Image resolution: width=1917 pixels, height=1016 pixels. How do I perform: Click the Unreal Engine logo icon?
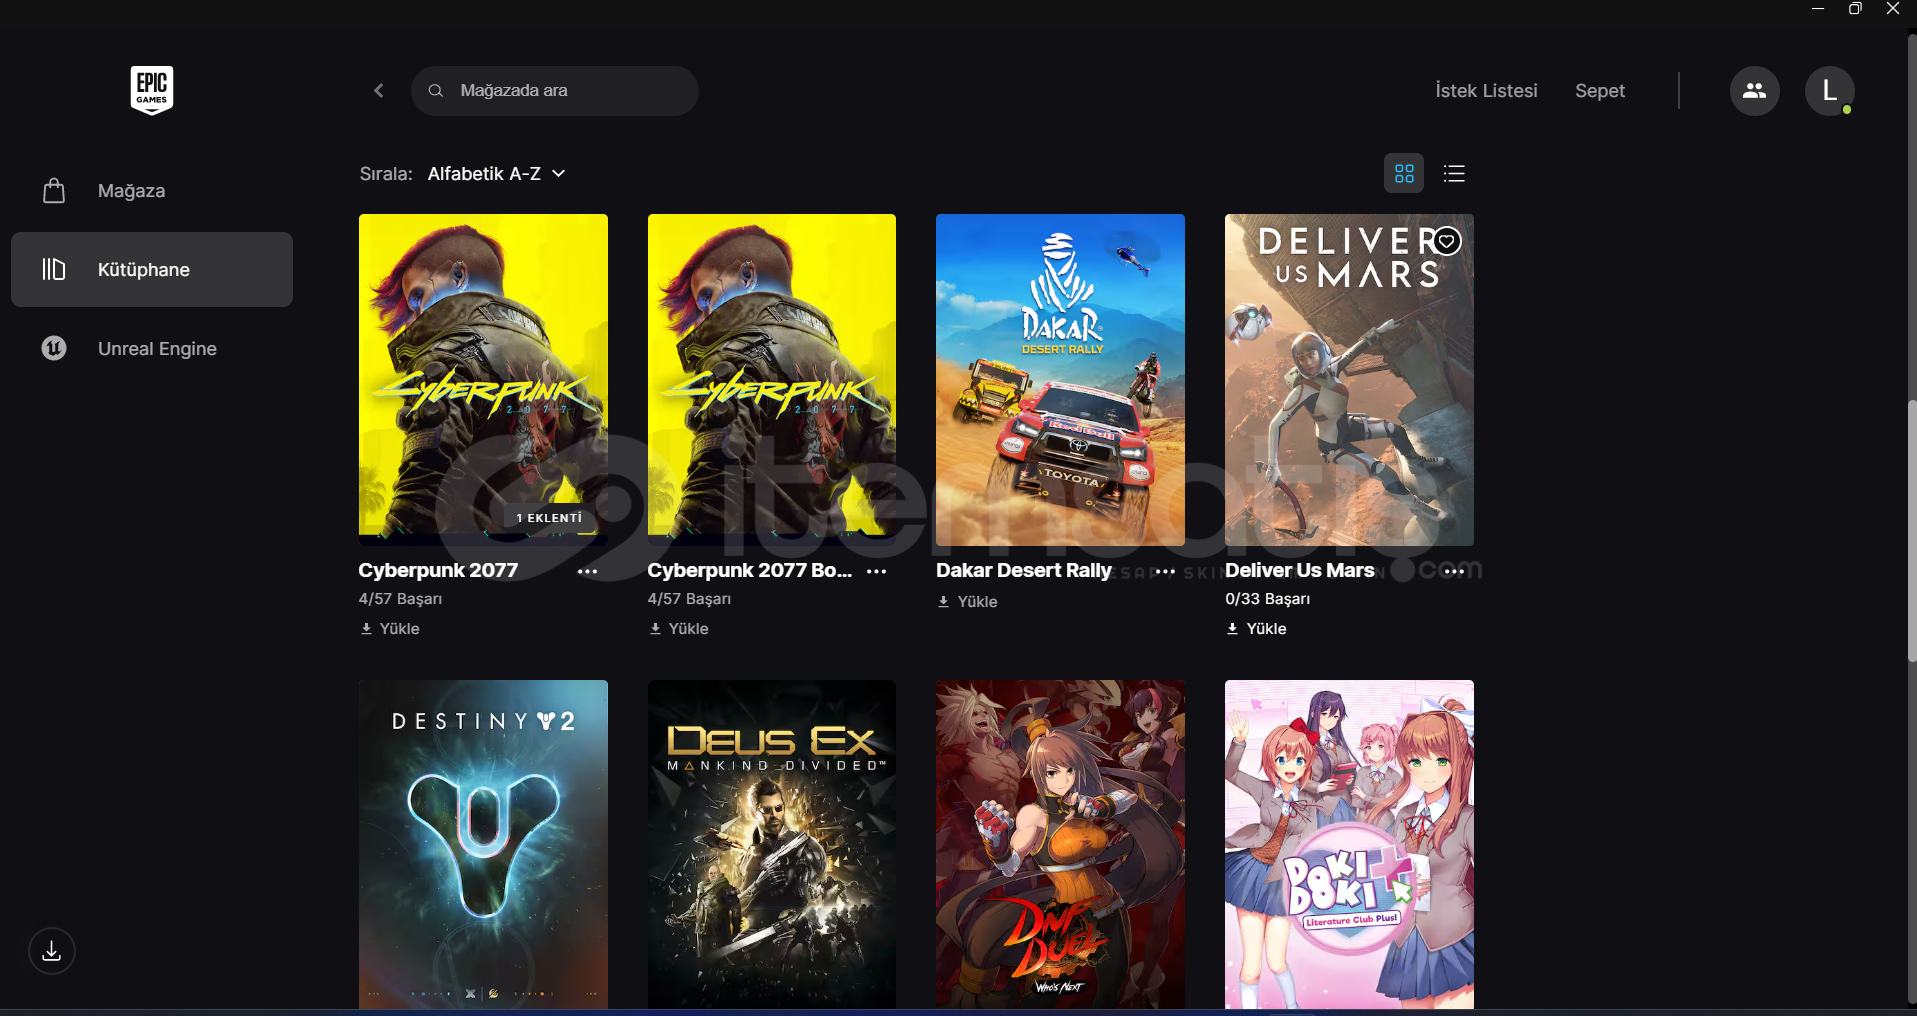[x=54, y=348]
